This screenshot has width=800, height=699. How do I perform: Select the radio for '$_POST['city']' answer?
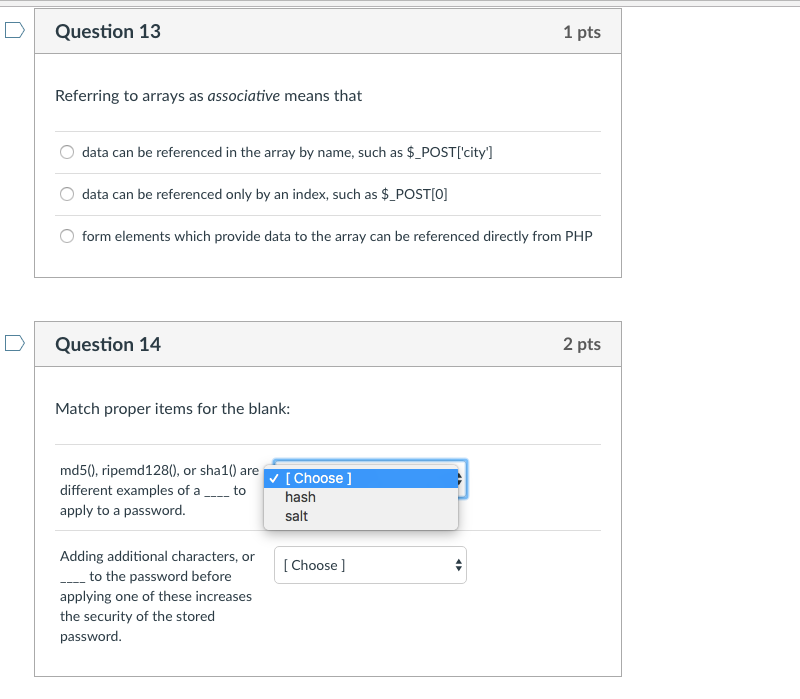66,151
